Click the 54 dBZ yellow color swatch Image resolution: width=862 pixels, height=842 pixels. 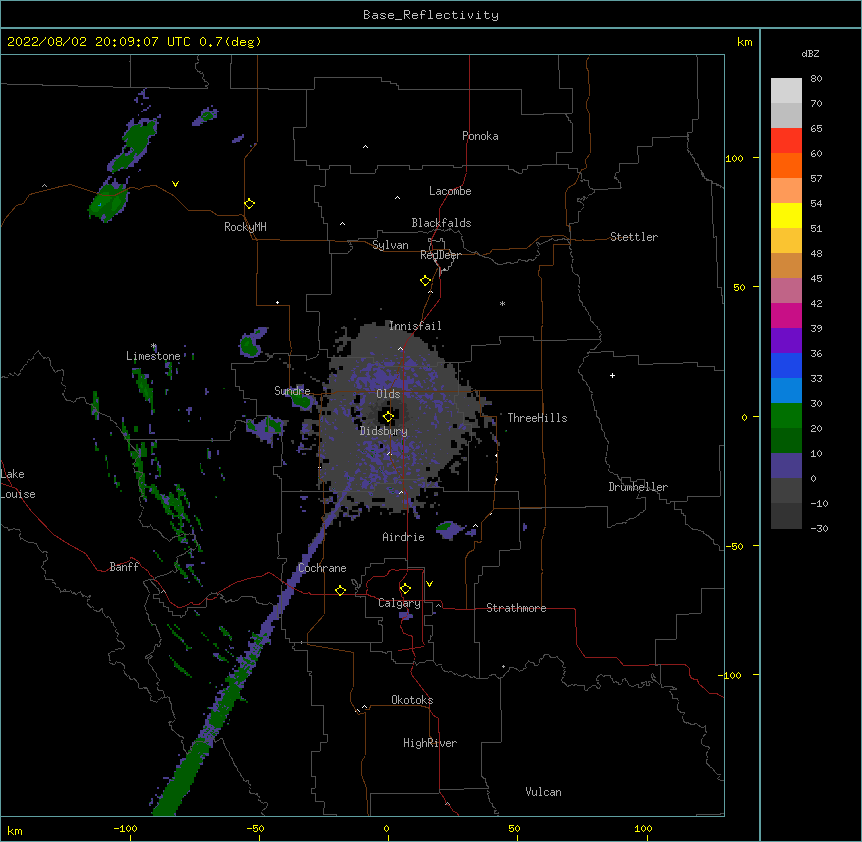point(786,215)
